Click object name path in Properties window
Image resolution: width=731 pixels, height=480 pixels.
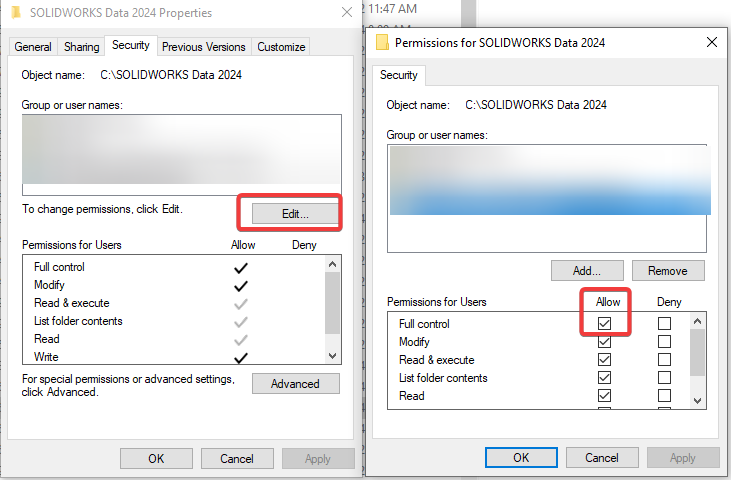[171, 75]
